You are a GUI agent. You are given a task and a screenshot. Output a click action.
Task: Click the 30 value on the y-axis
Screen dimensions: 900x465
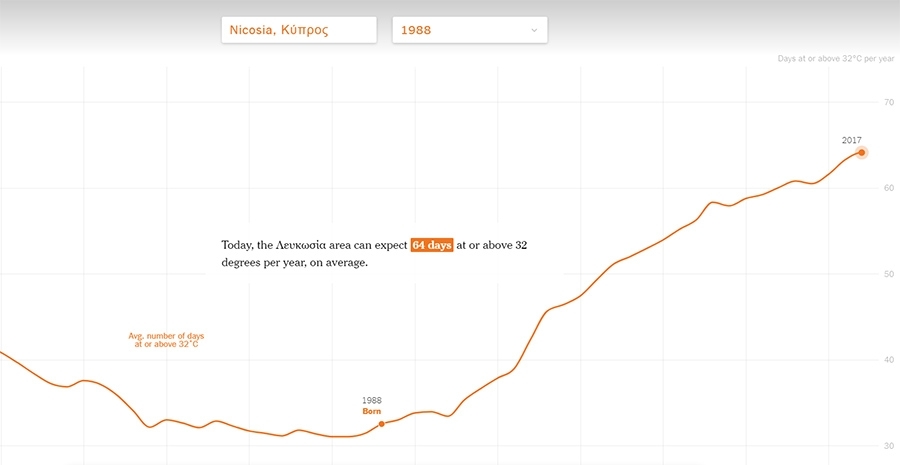click(889, 446)
